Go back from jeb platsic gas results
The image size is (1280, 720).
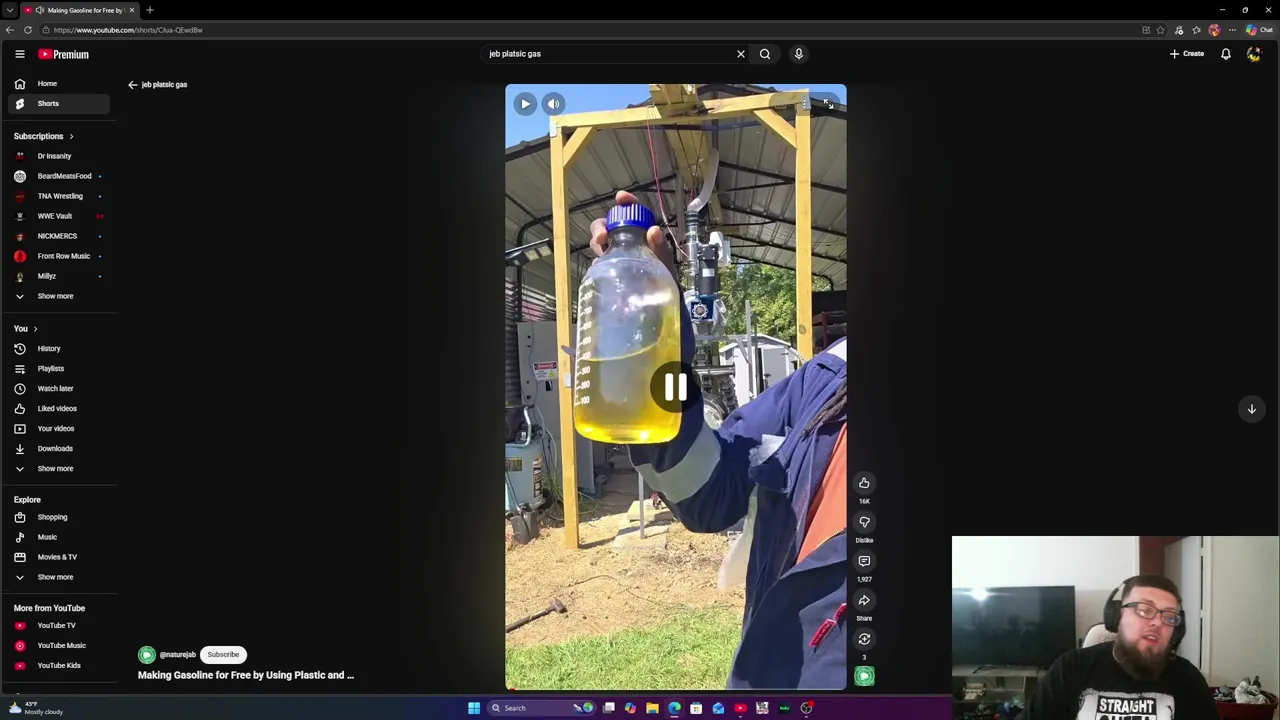[132, 85]
